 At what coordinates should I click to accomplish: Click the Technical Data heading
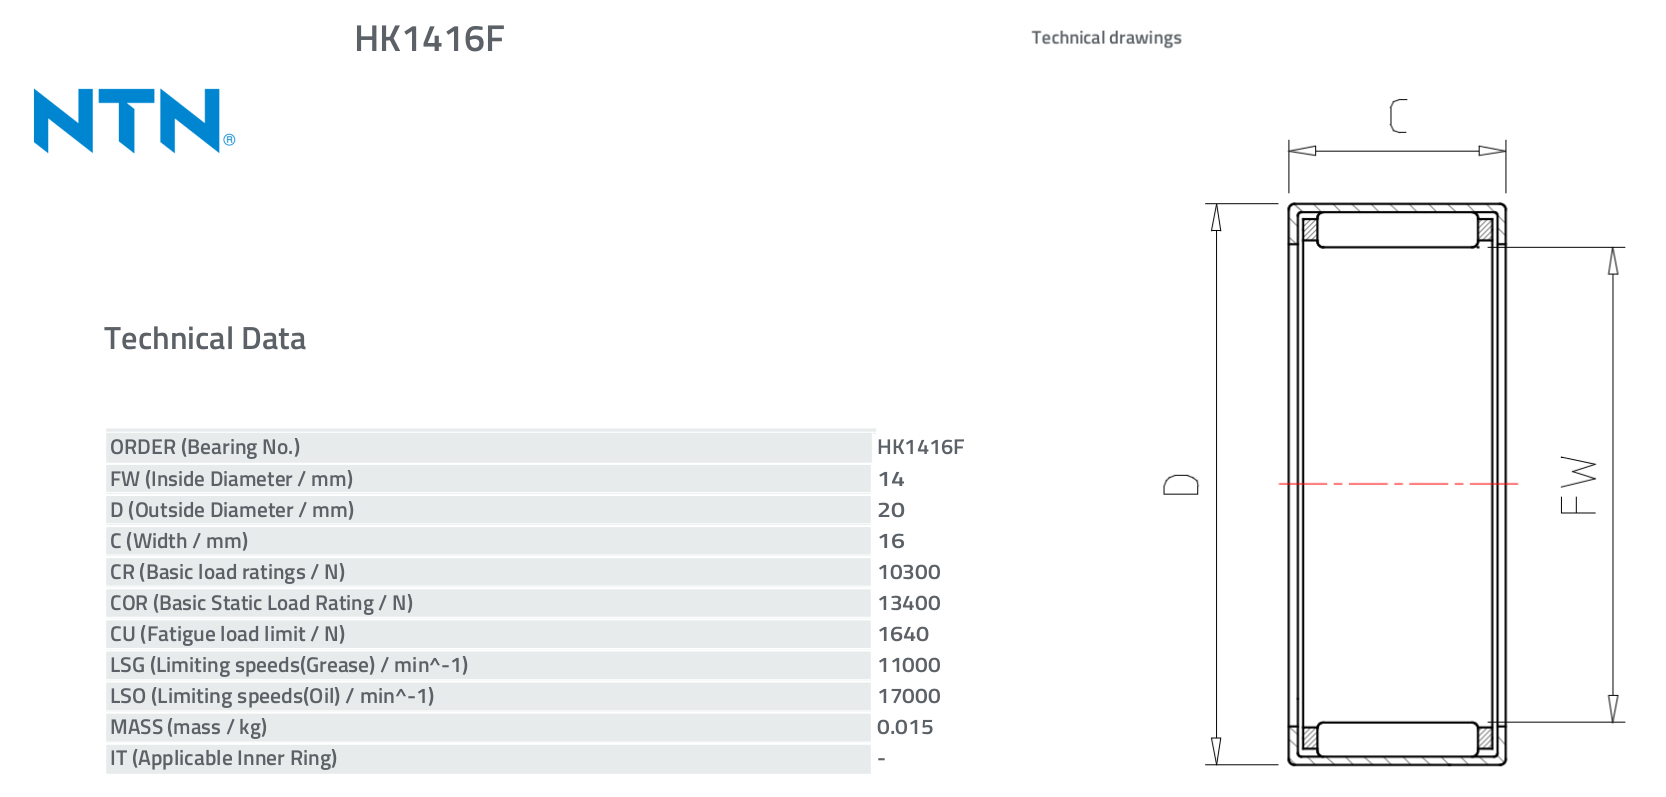pyautogui.click(x=205, y=339)
